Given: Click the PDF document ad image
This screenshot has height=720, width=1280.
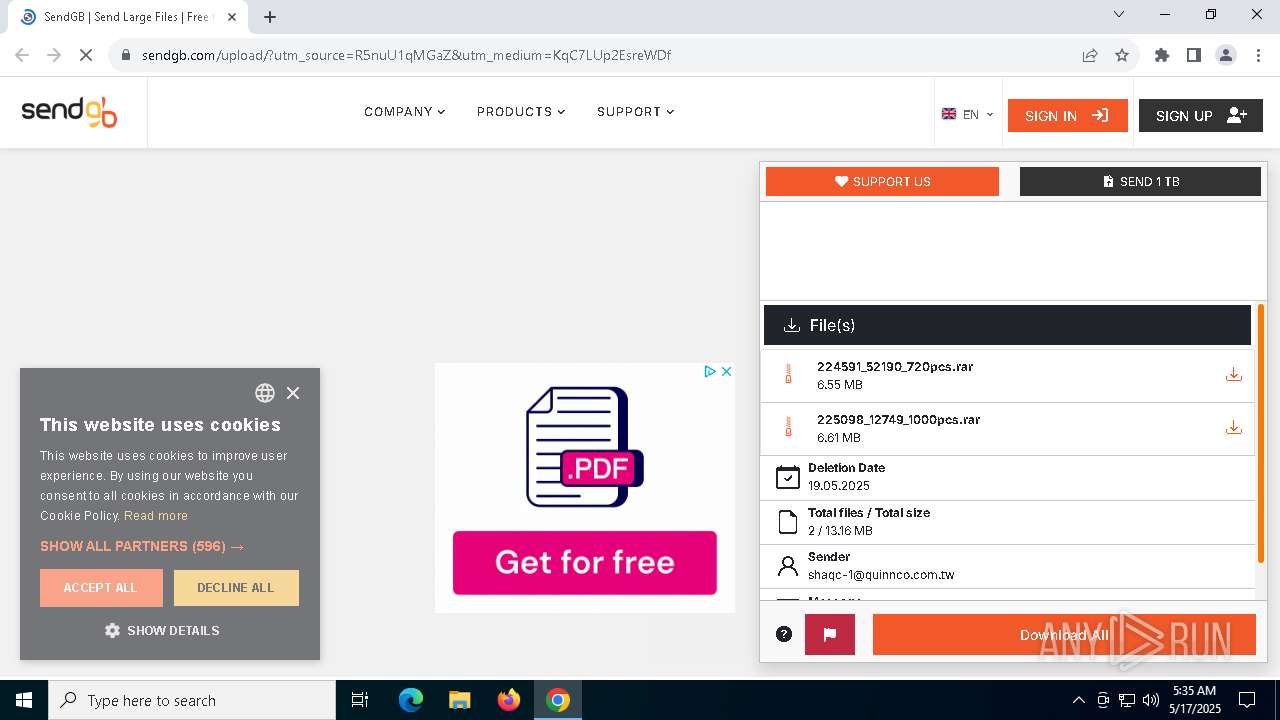Looking at the screenshot, I should [585, 447].
